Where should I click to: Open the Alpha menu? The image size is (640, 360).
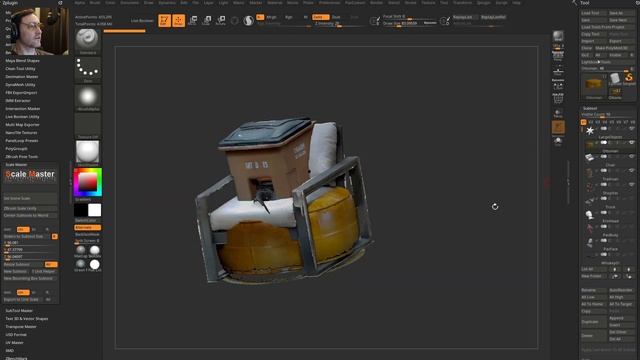(80, 3)
